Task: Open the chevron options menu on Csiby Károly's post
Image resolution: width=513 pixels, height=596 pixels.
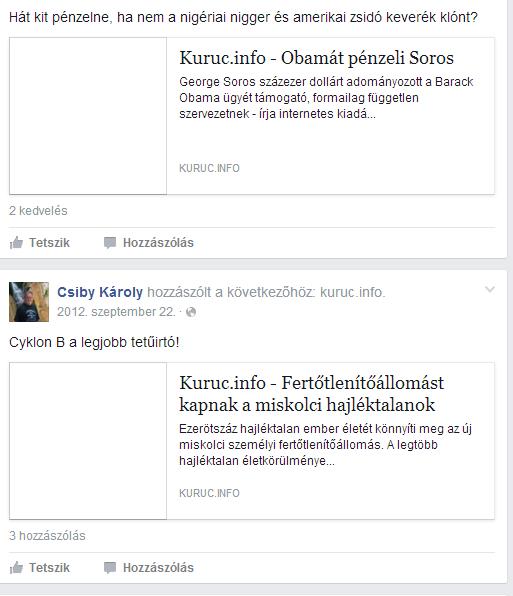Action: coord(490,290)
